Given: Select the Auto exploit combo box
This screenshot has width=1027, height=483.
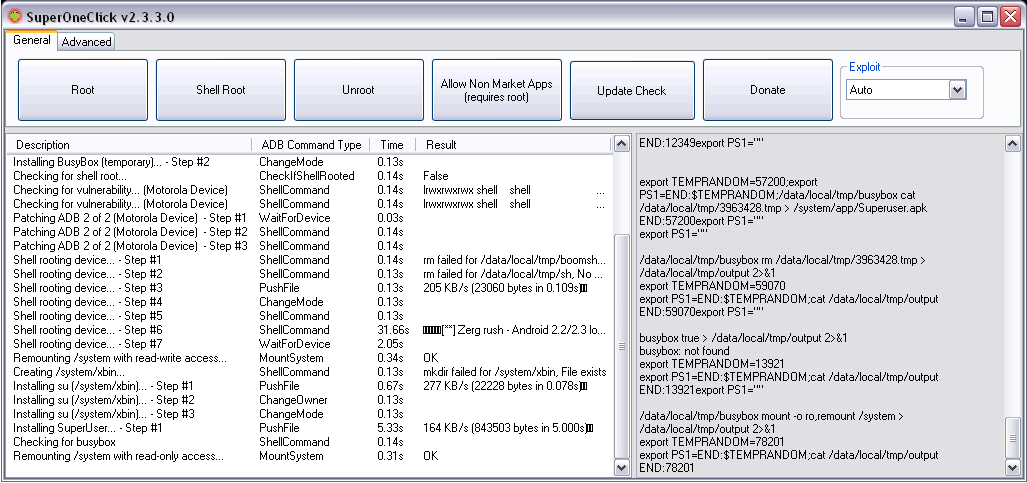Looking at the screenshot, I should [x=906, y=90].
